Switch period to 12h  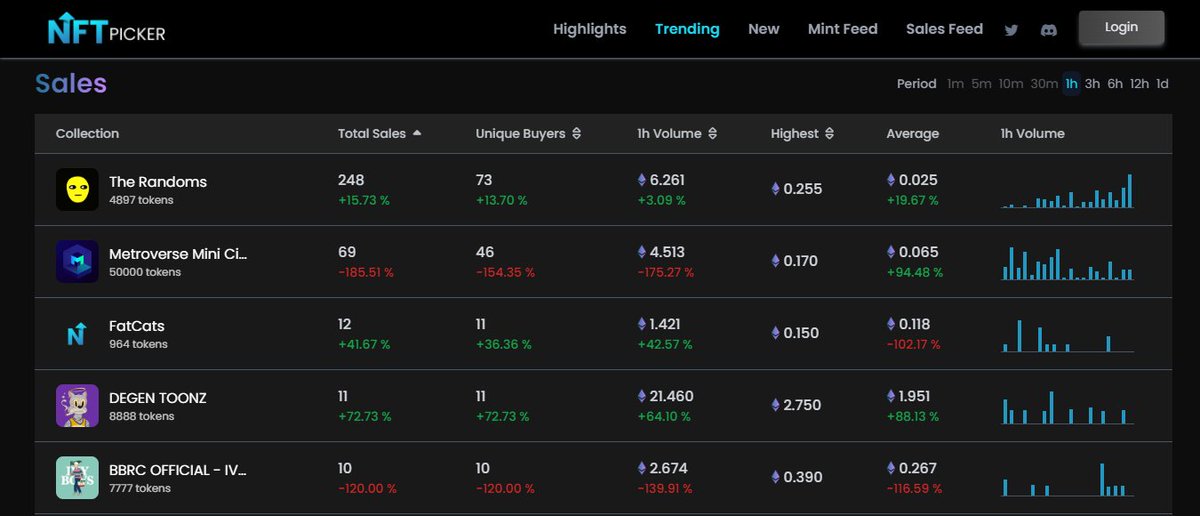pos(1139,84)
